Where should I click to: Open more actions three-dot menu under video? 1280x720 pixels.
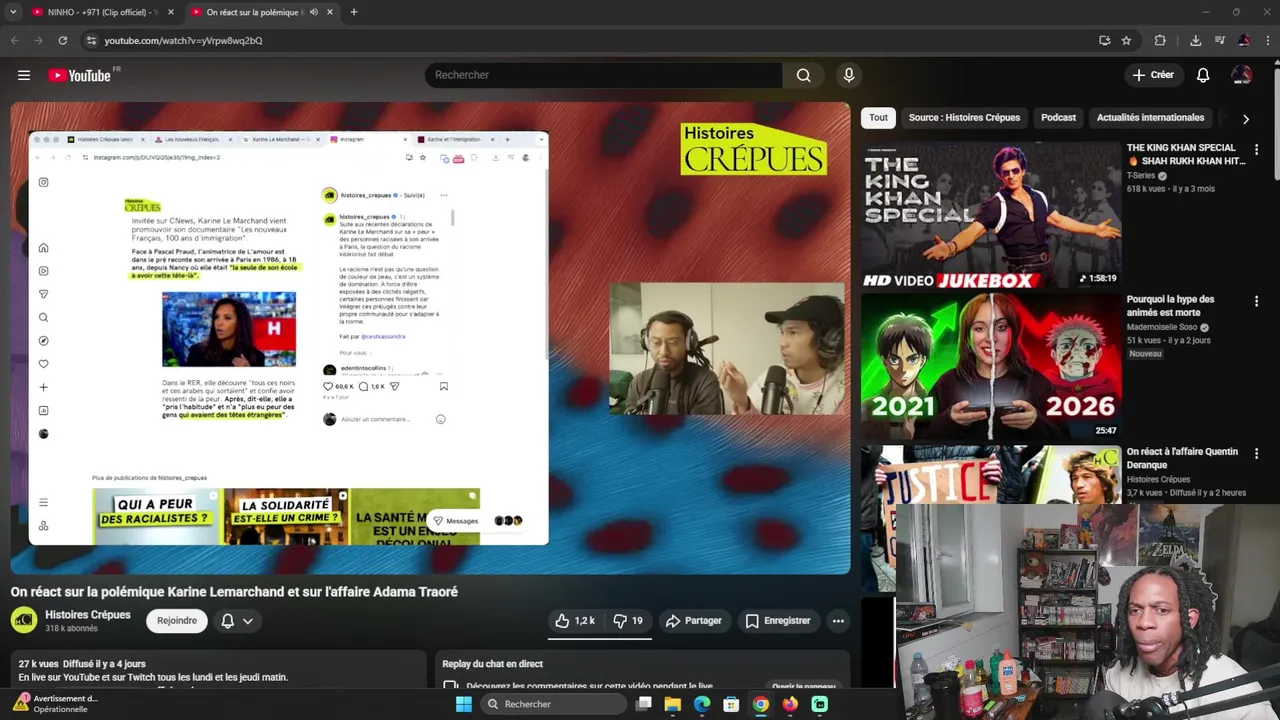pyautogui.click(x=838, y=621)
